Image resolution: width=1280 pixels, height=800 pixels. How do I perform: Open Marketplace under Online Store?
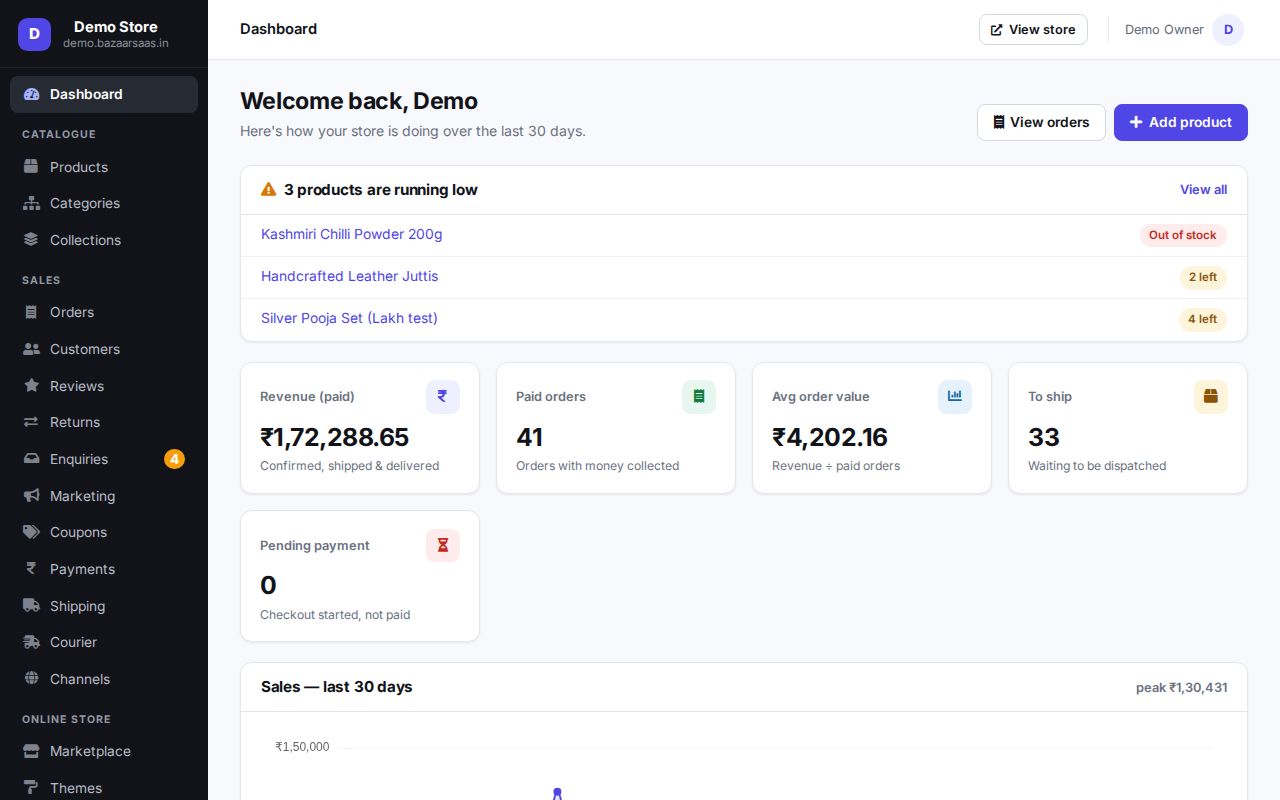(104, 751)
